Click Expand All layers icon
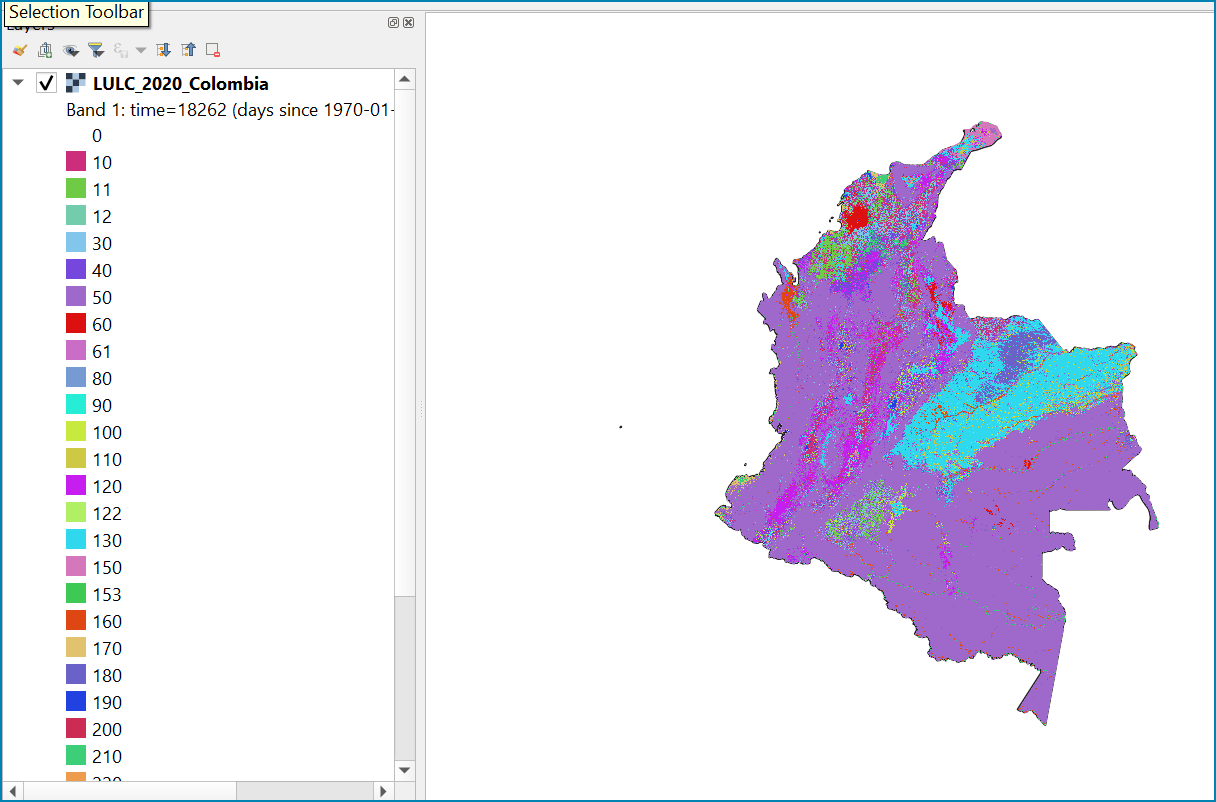 [164, 50]
